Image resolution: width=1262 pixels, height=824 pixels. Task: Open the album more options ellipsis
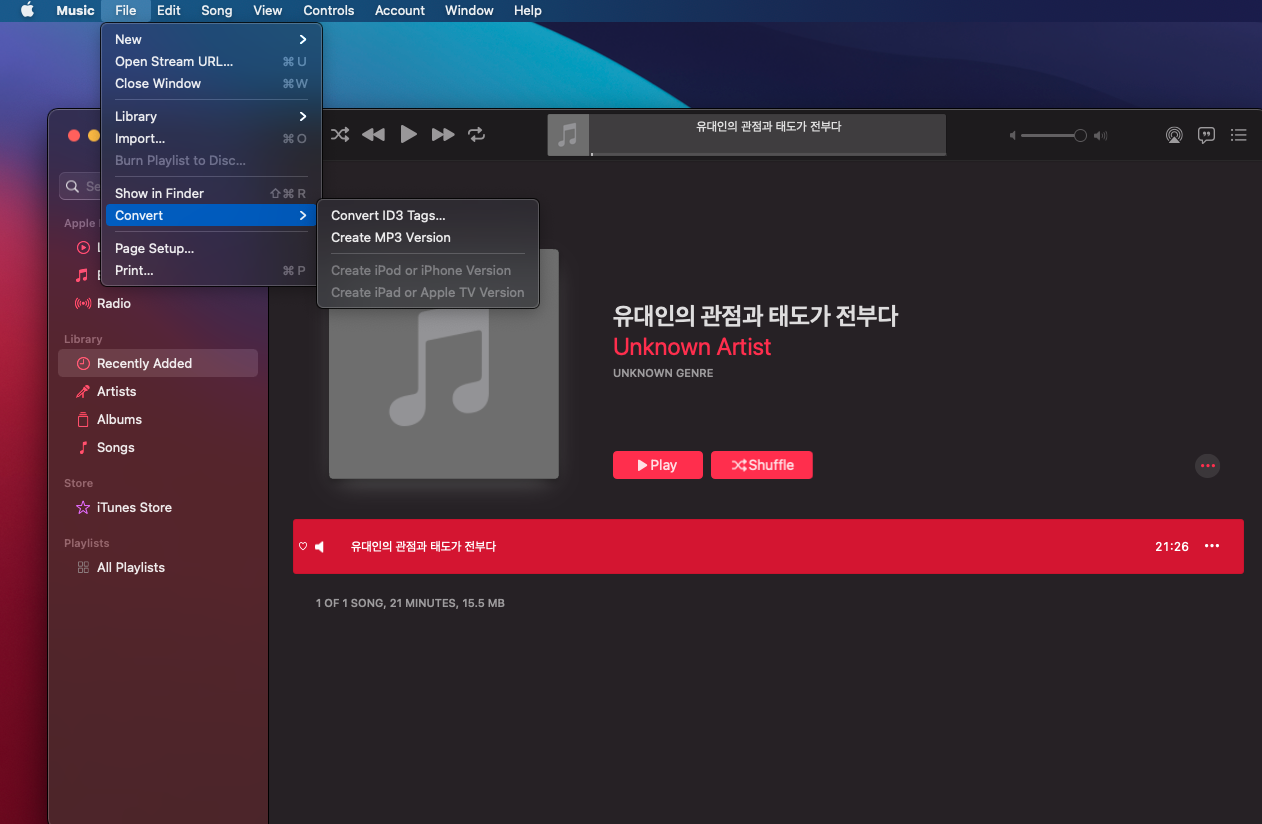(1208, 465)
